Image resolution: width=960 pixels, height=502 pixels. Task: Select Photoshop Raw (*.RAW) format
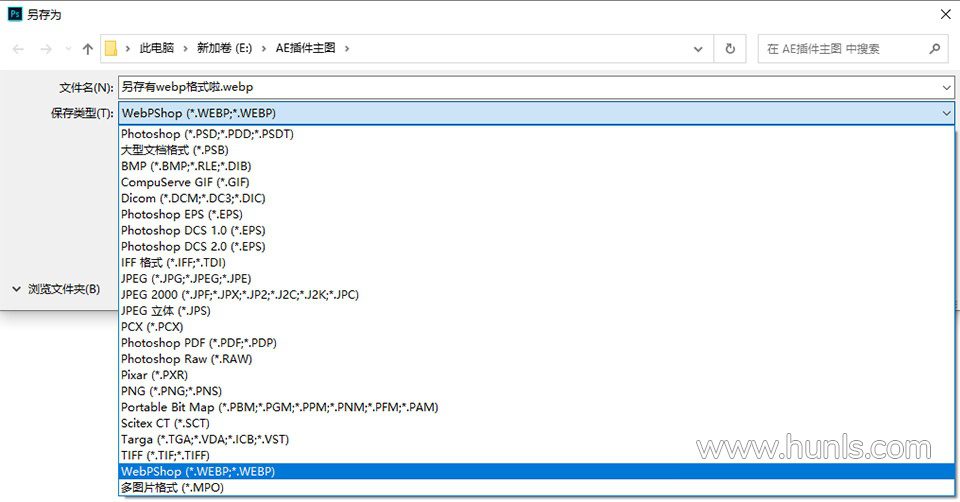click(x=536, y=359)
